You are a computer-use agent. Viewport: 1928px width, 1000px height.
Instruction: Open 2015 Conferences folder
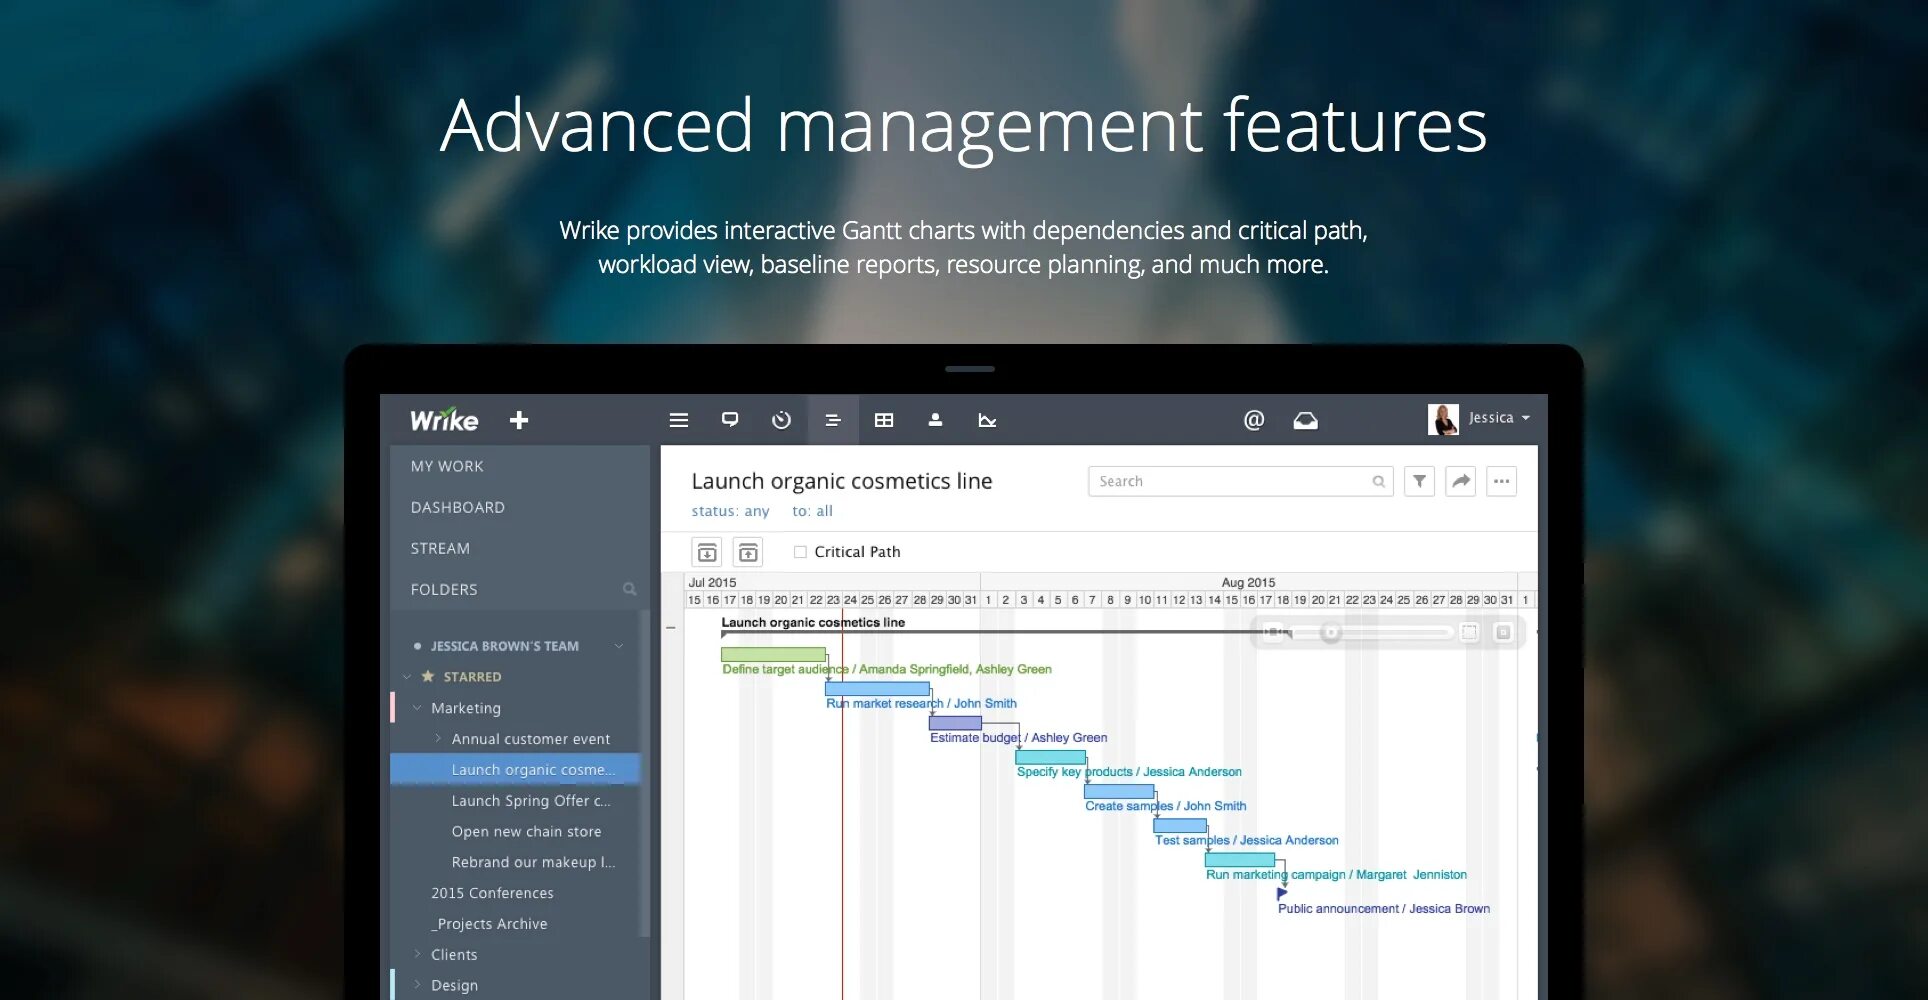click(x=492, y=893)
